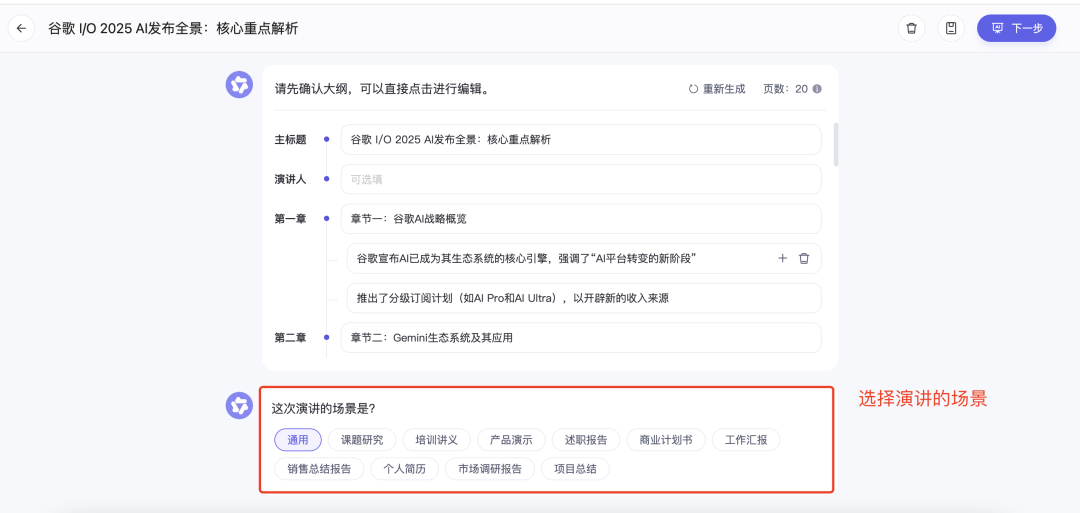Click the 页数: 20 page count
This screenshot has width=1080, height=513.
pyautogui.click(x=785, y=89)
